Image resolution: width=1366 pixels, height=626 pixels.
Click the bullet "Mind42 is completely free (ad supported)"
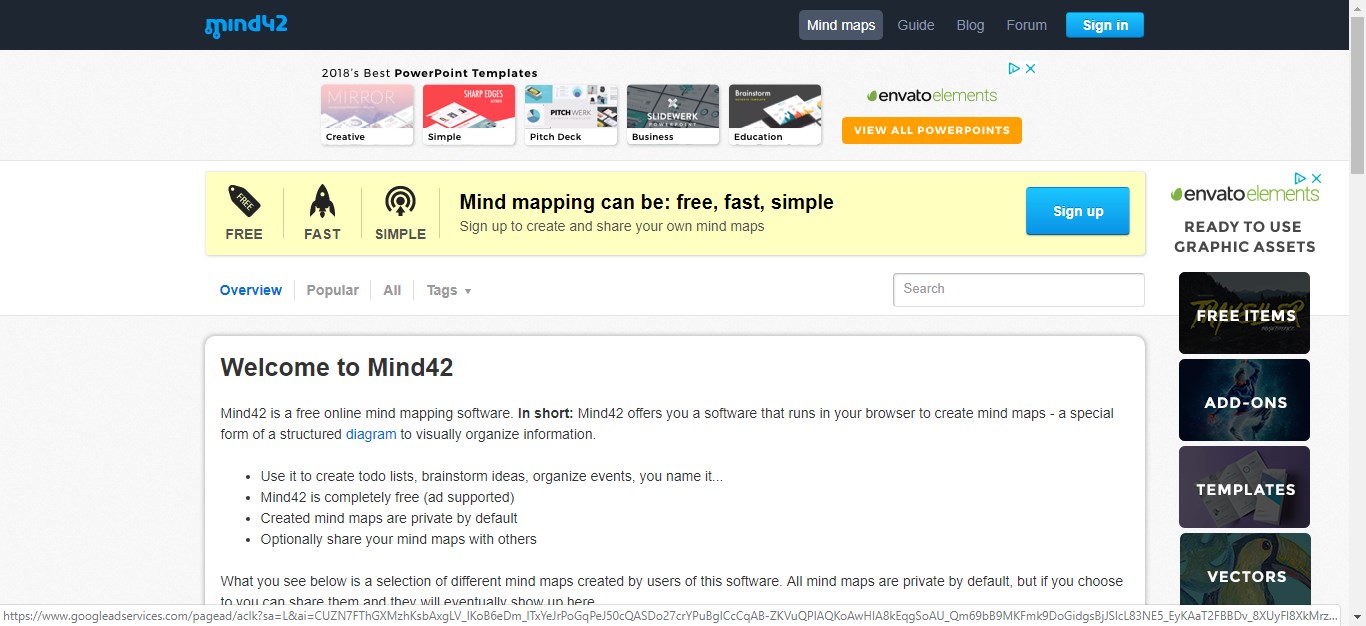pyautogui.click(x=387, y=497)
